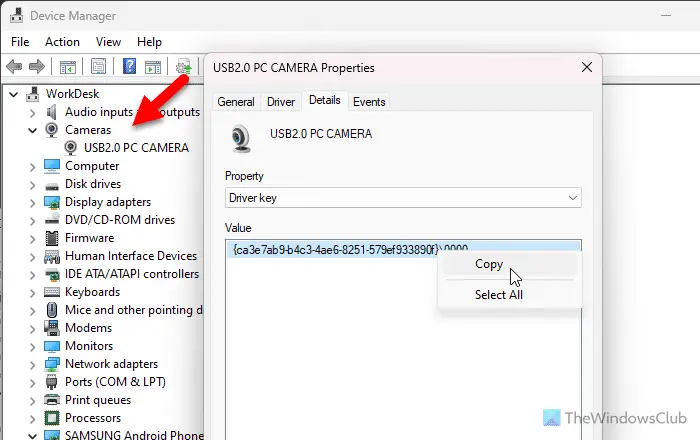Viewport: 700px width, 440px height.
Task: Open the Action menu
Action: point(62,42)
